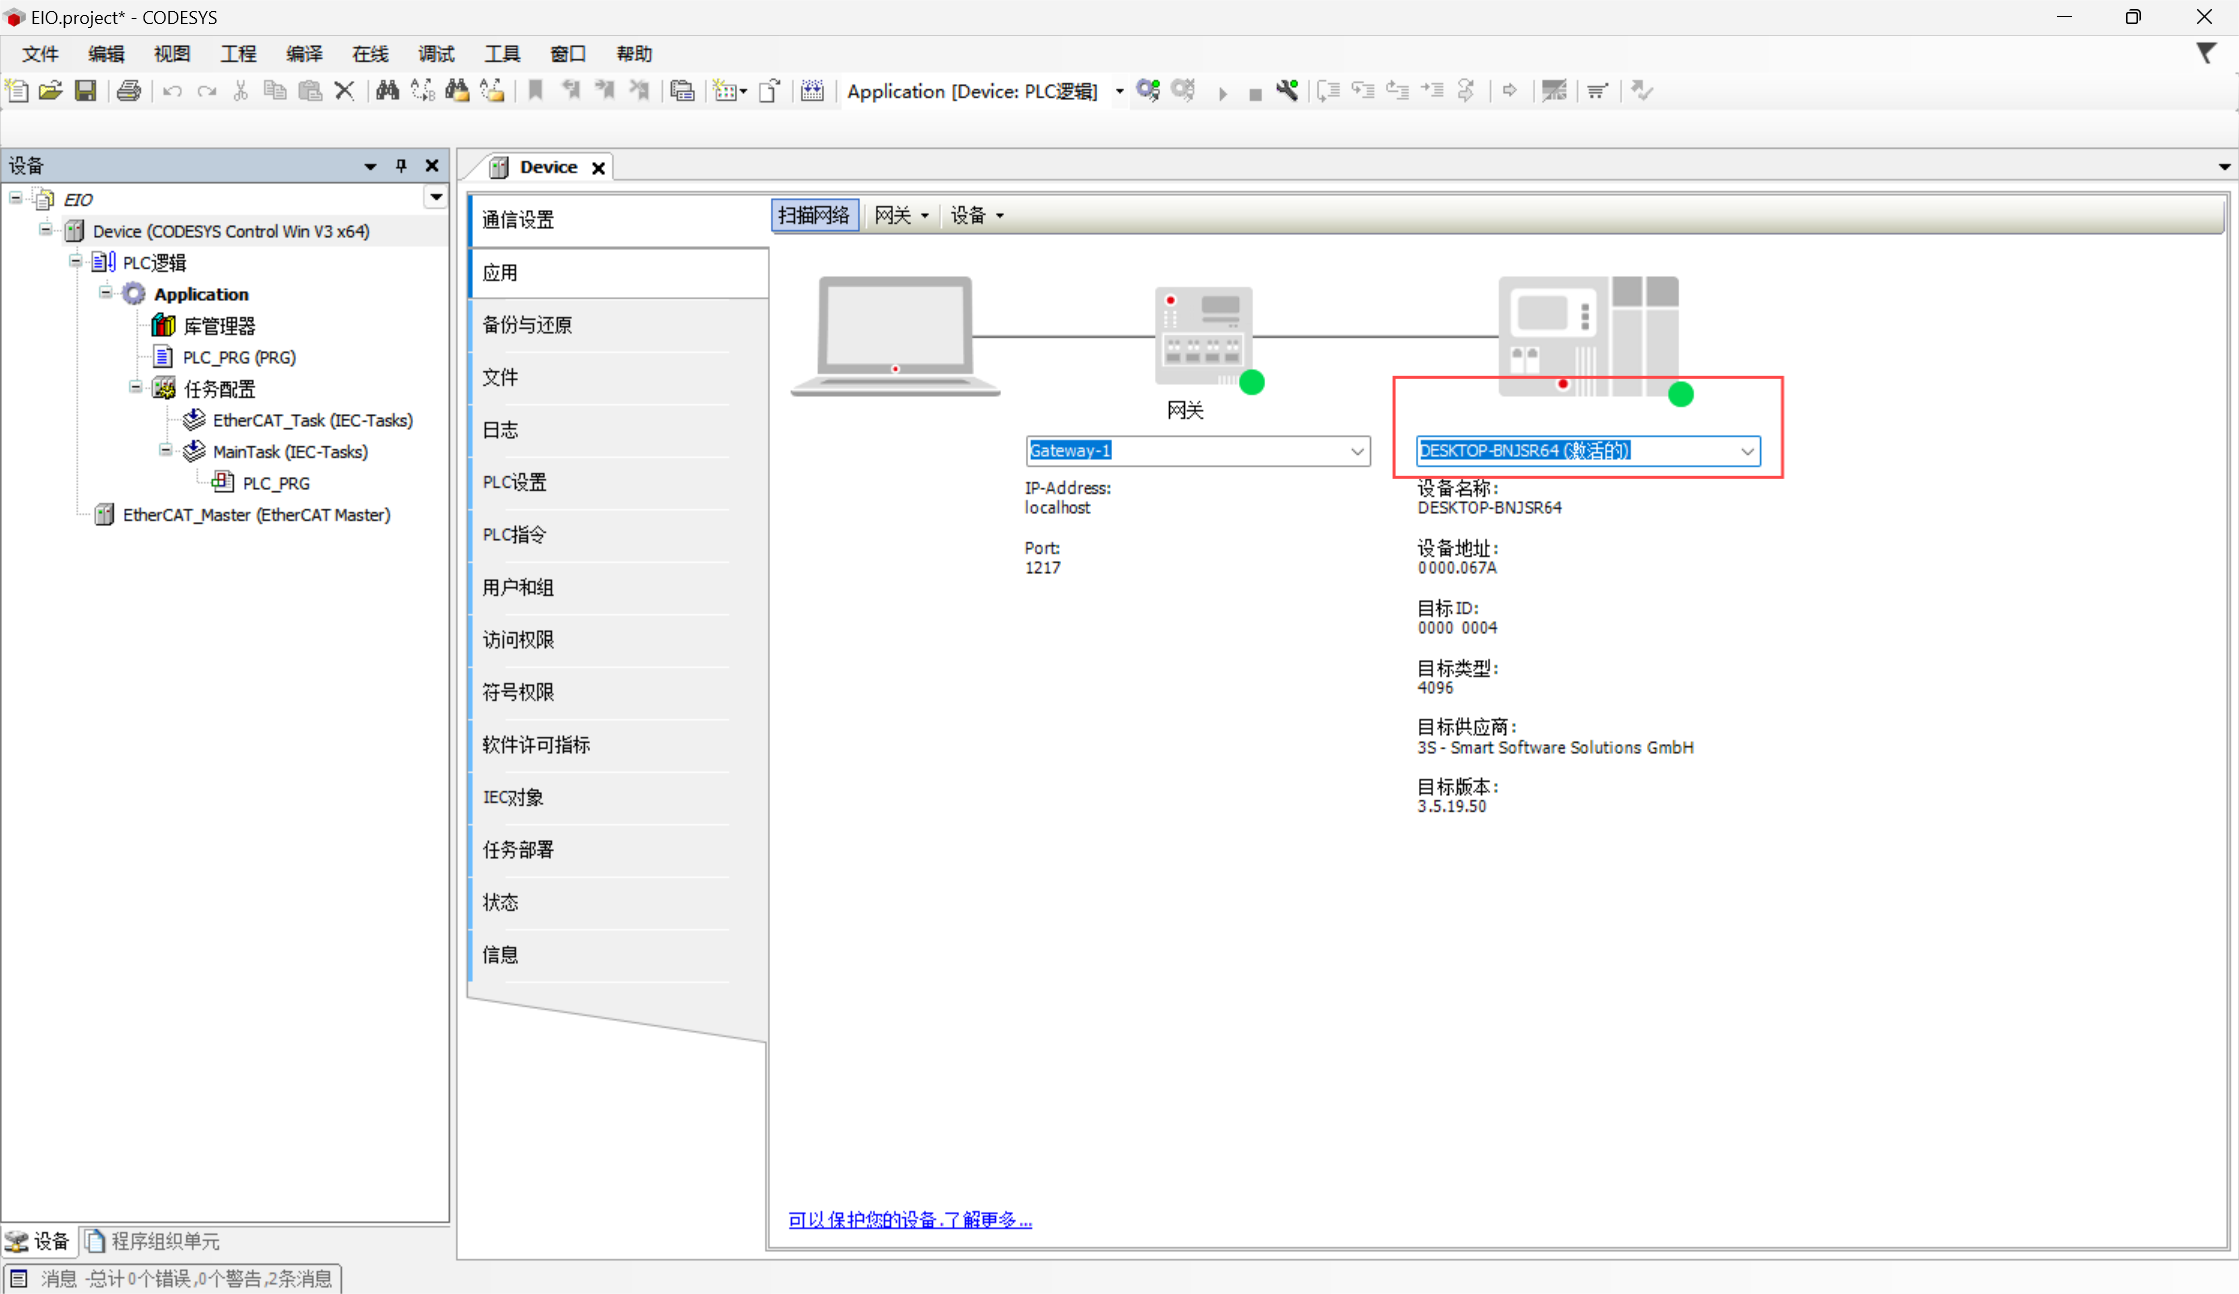Collapse the MainTask tree node

tap(165, 451)
